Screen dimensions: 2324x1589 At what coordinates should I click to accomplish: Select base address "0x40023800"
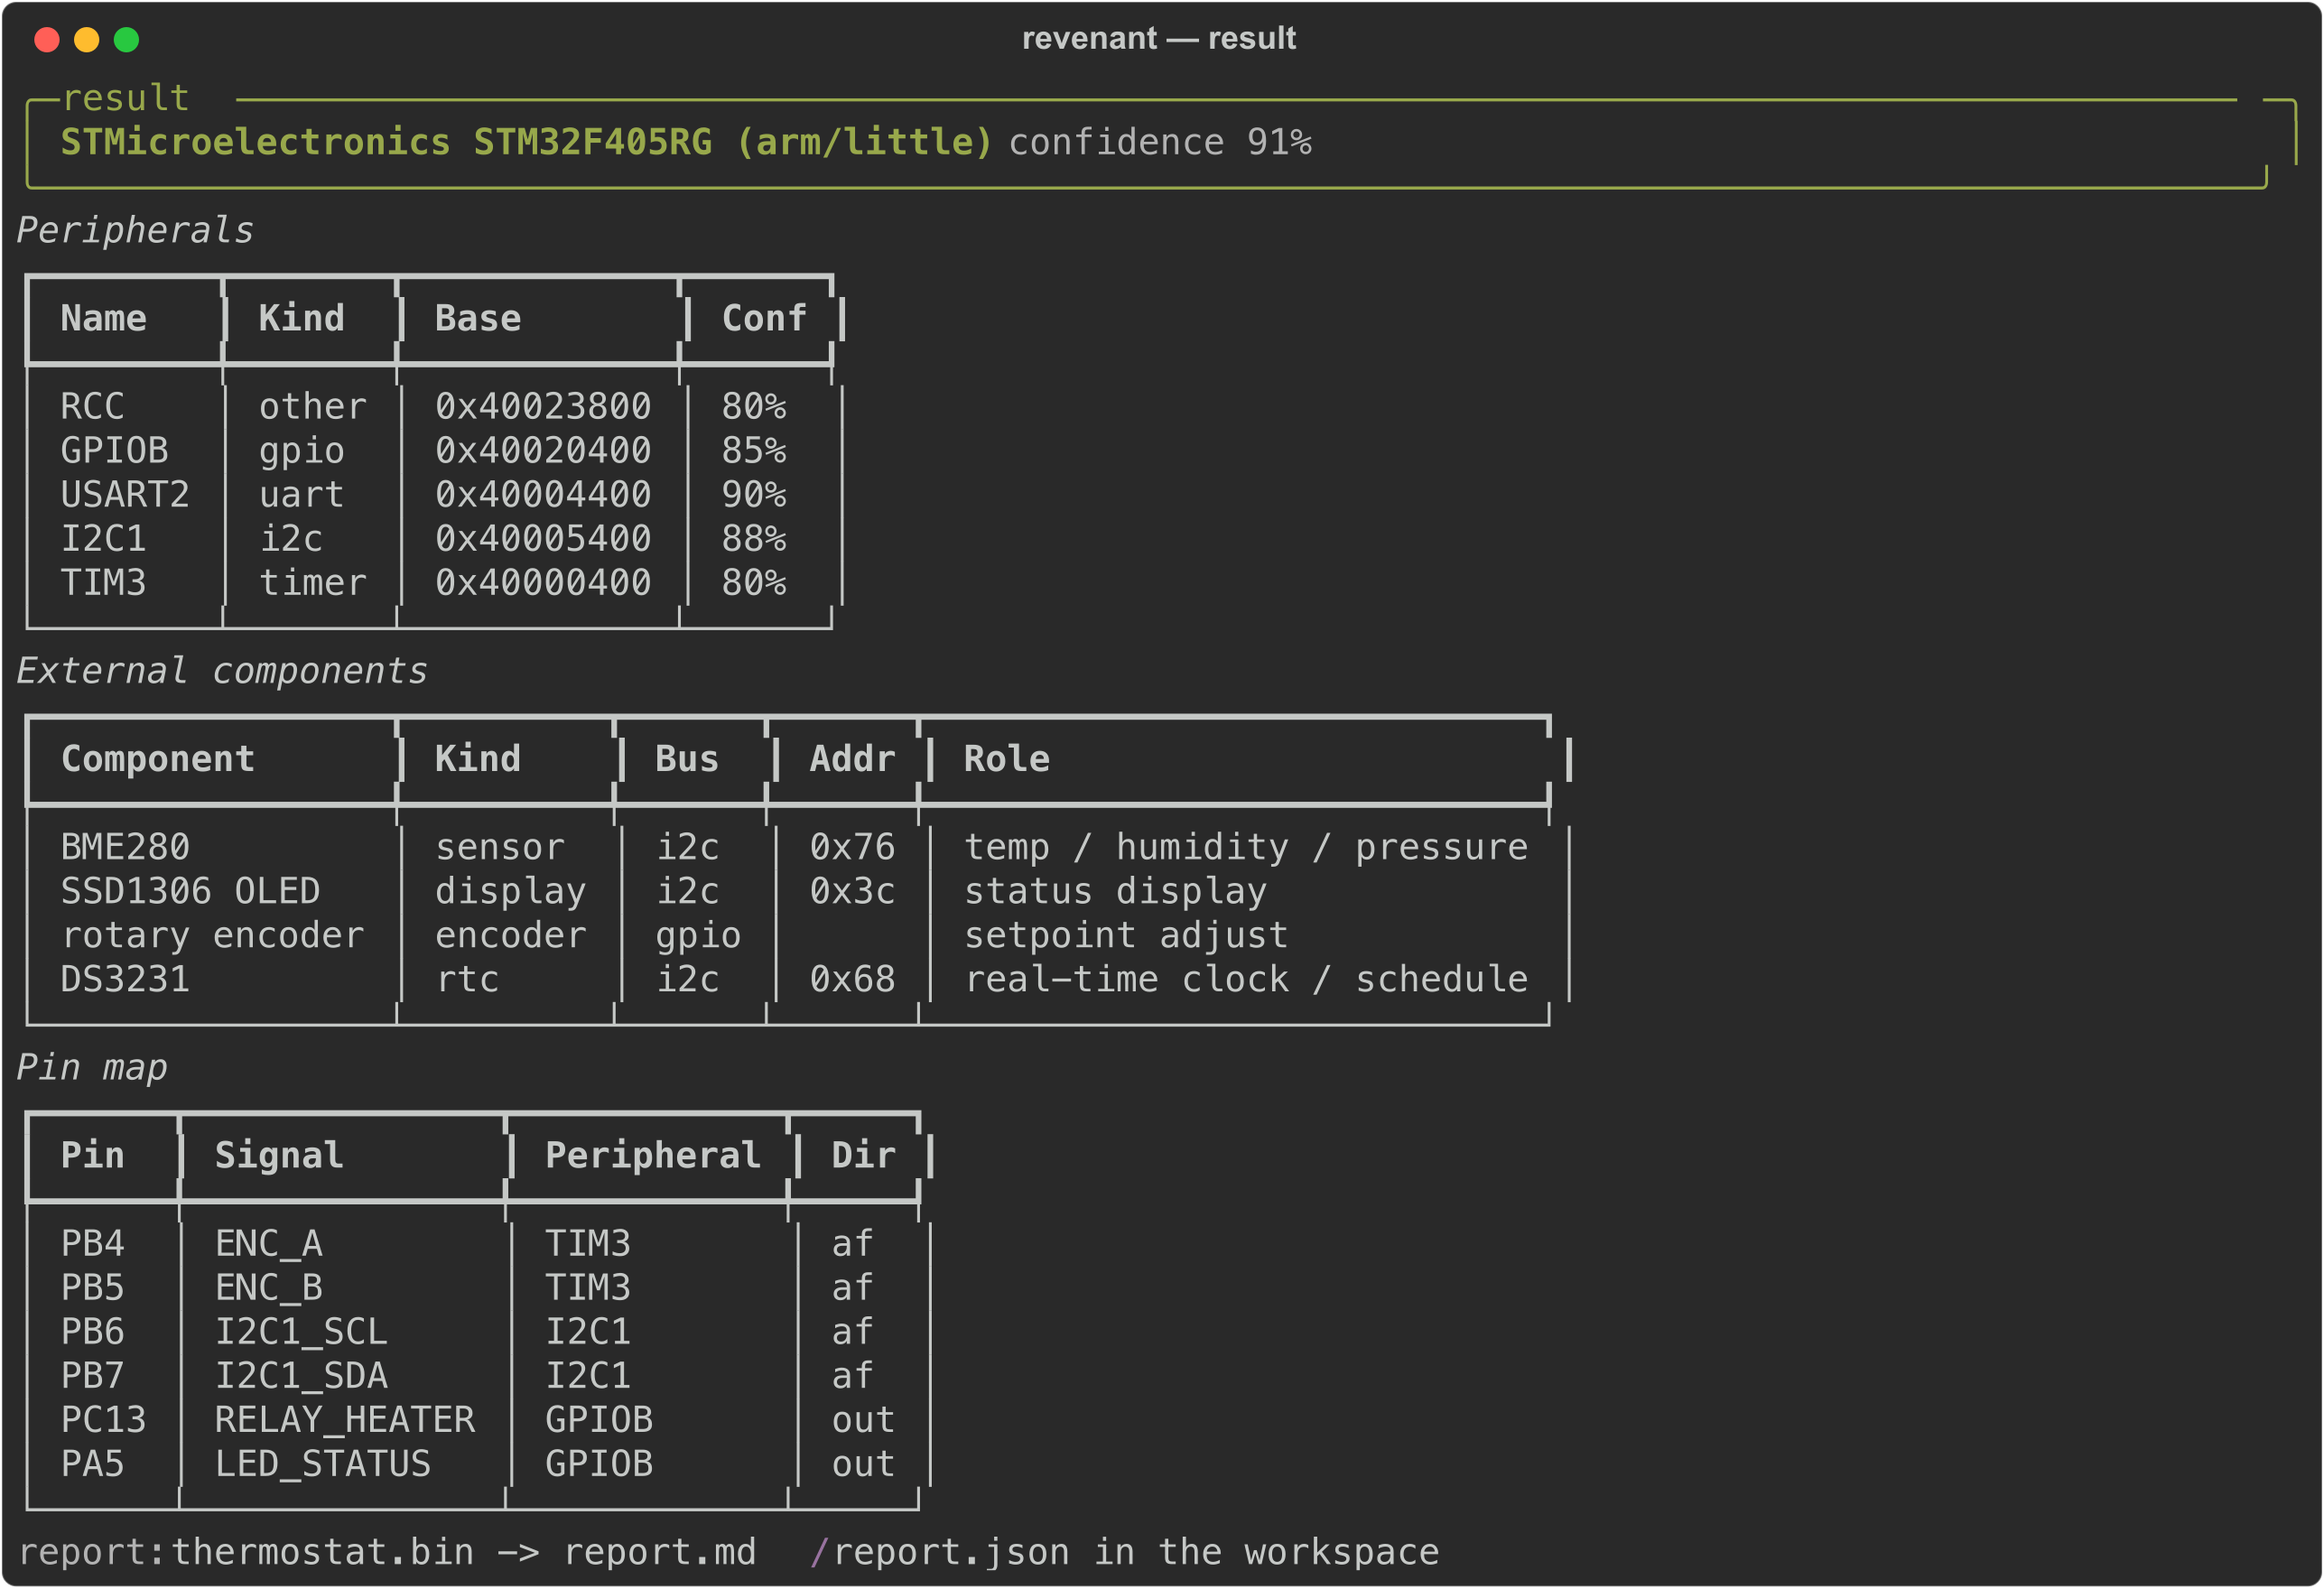tap(543, 407)
